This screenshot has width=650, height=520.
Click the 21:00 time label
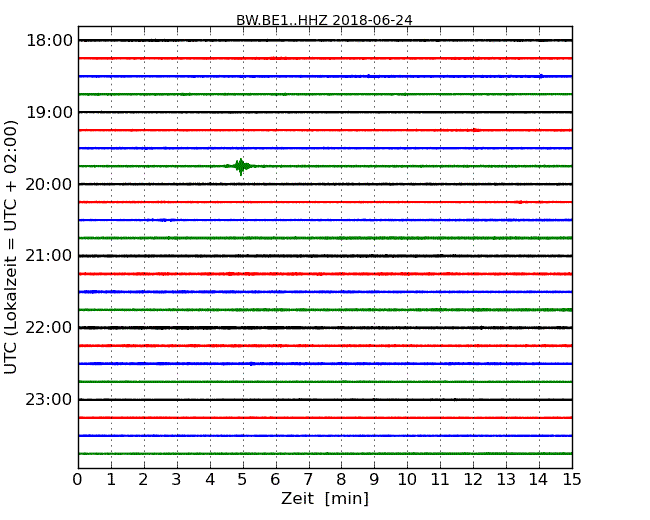pyautogui.click(x=49, y=256)
